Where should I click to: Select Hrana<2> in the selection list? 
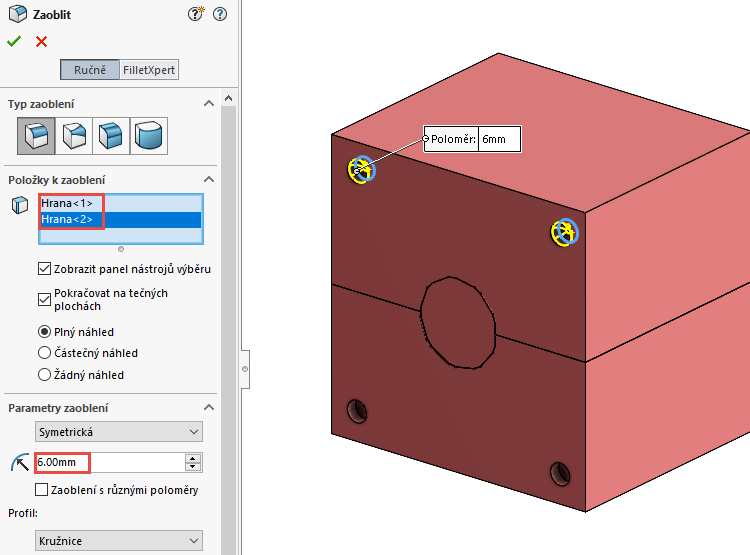pos(121,220)
